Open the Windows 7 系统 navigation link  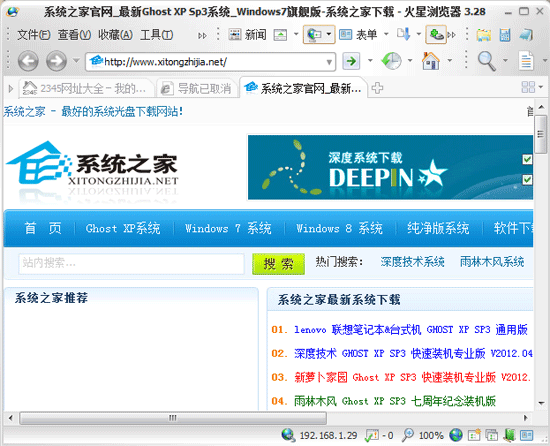click(228, 229)
